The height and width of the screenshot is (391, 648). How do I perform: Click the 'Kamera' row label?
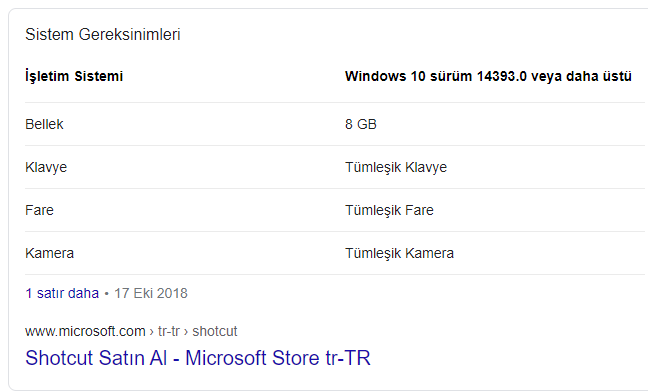coord(50,253)
